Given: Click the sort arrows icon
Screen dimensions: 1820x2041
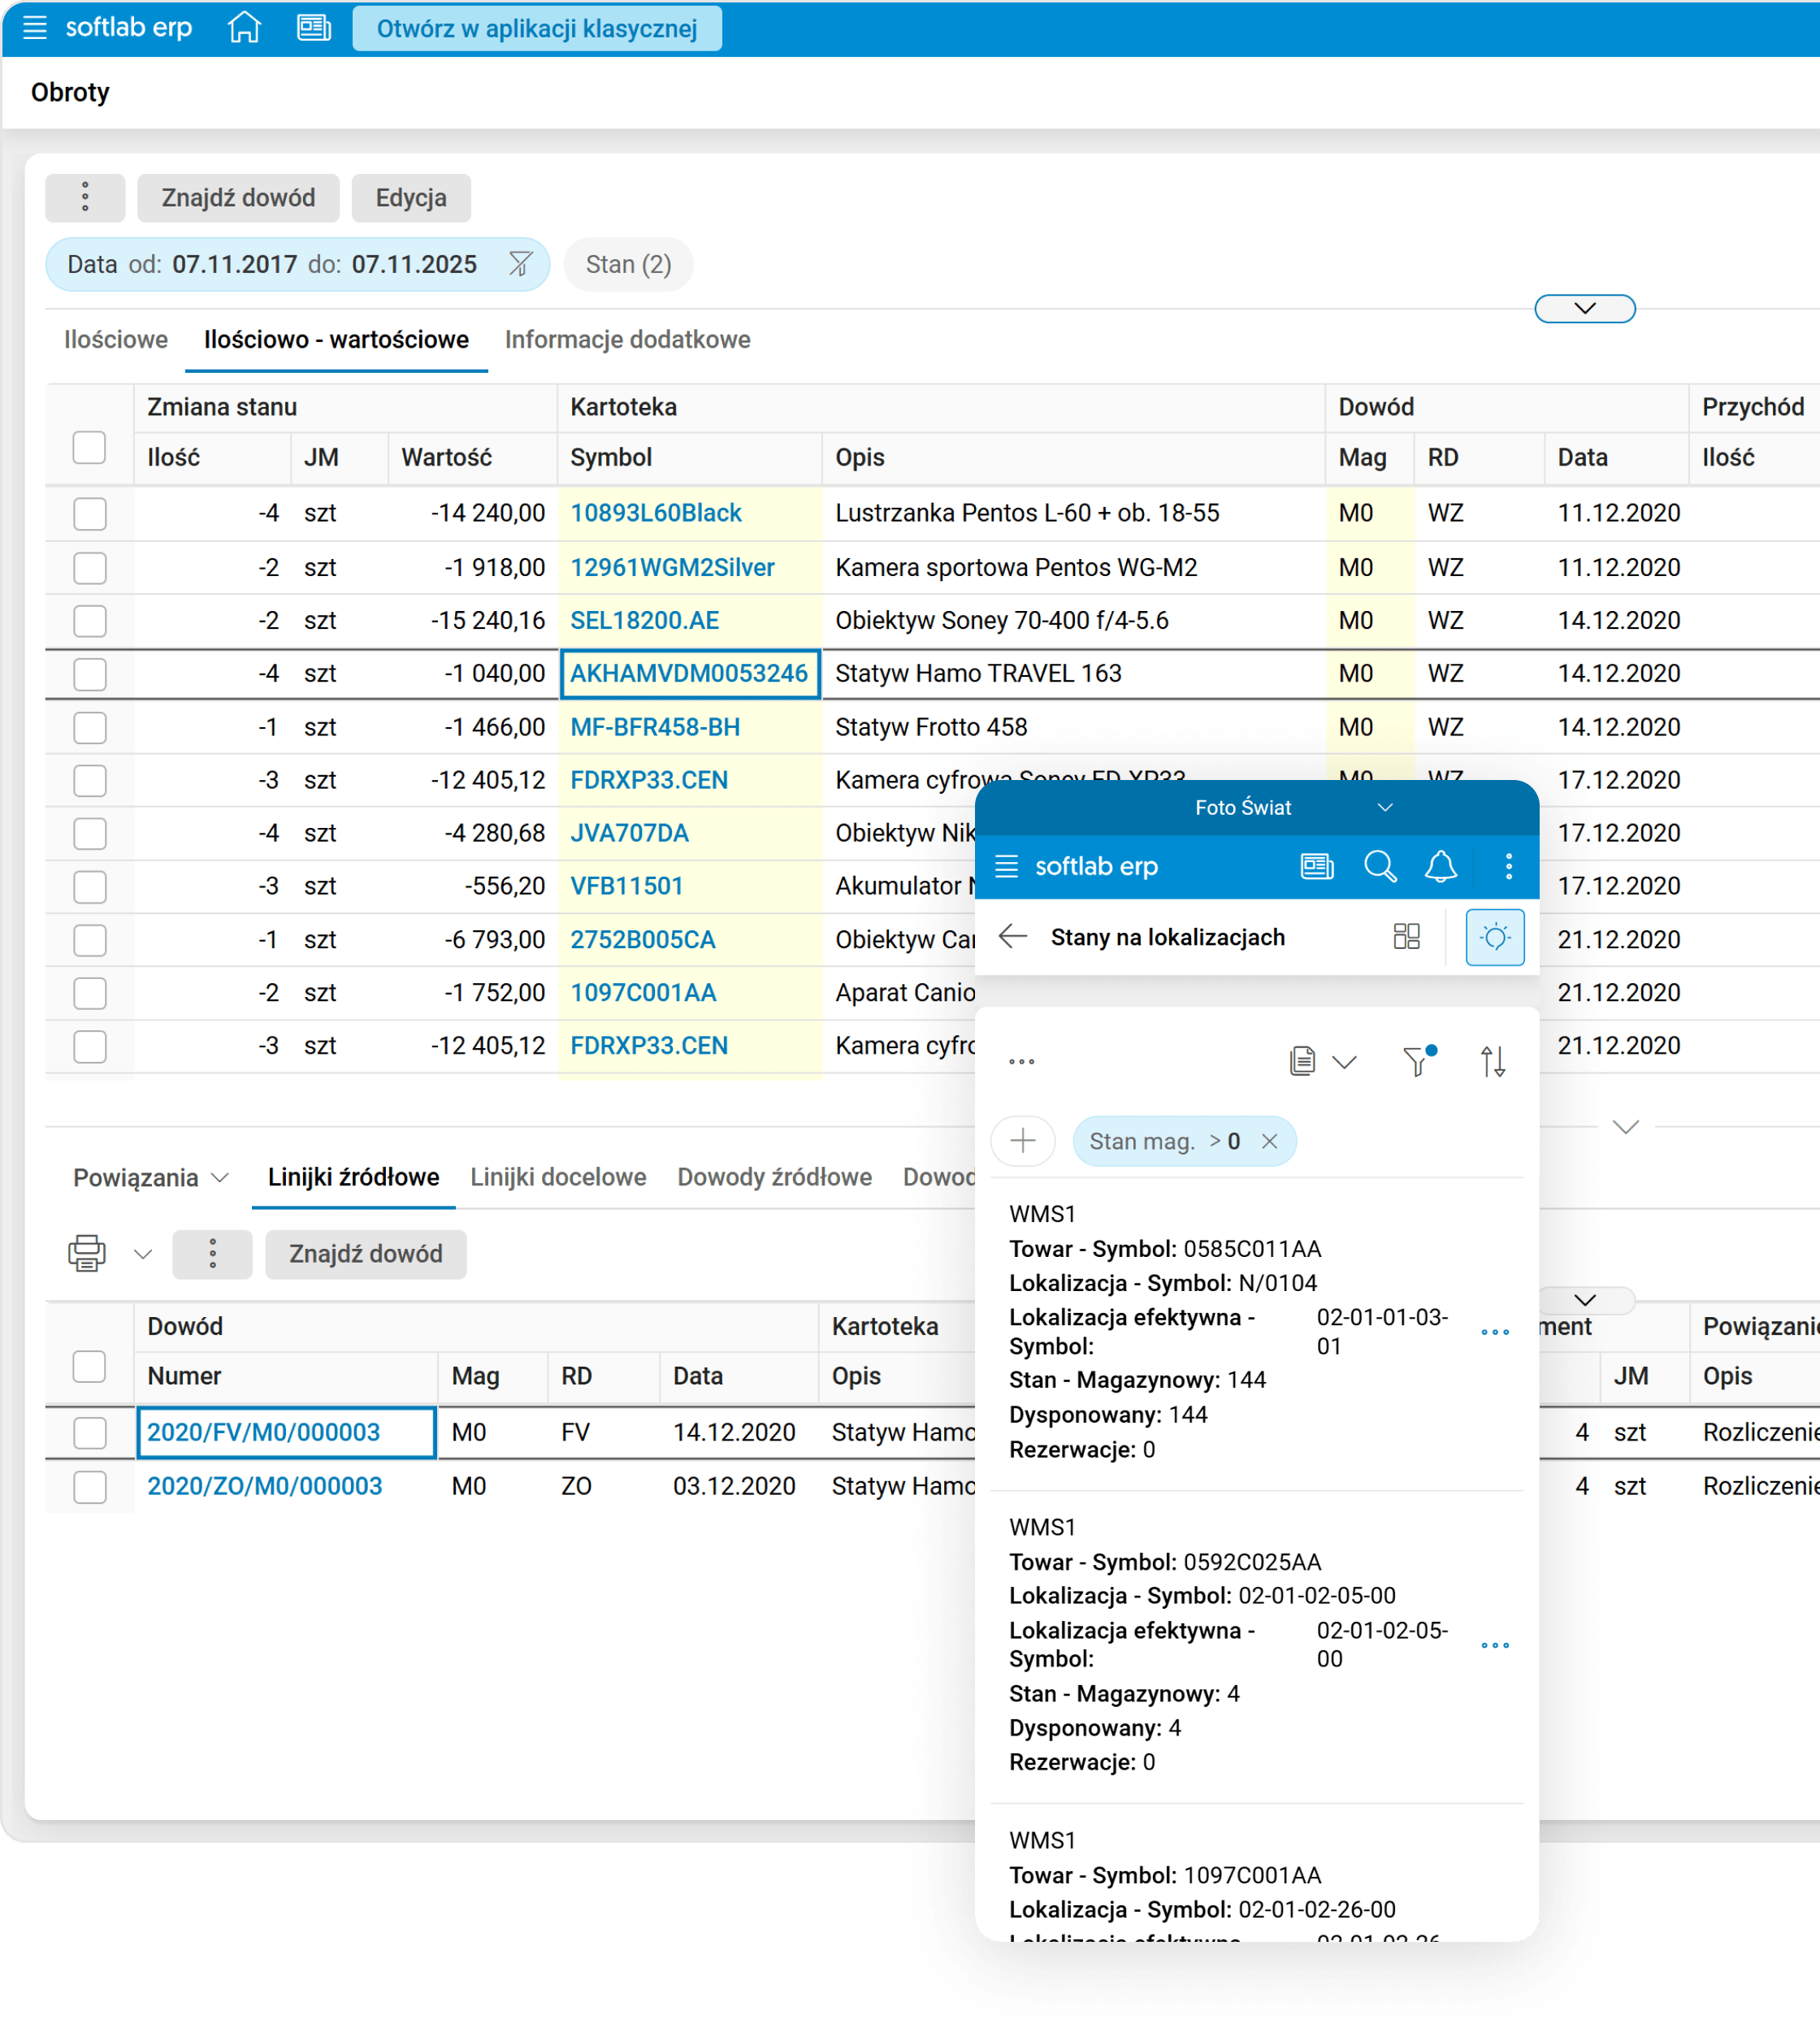Looking at the screenshot, I should tap(1492, 1061).
